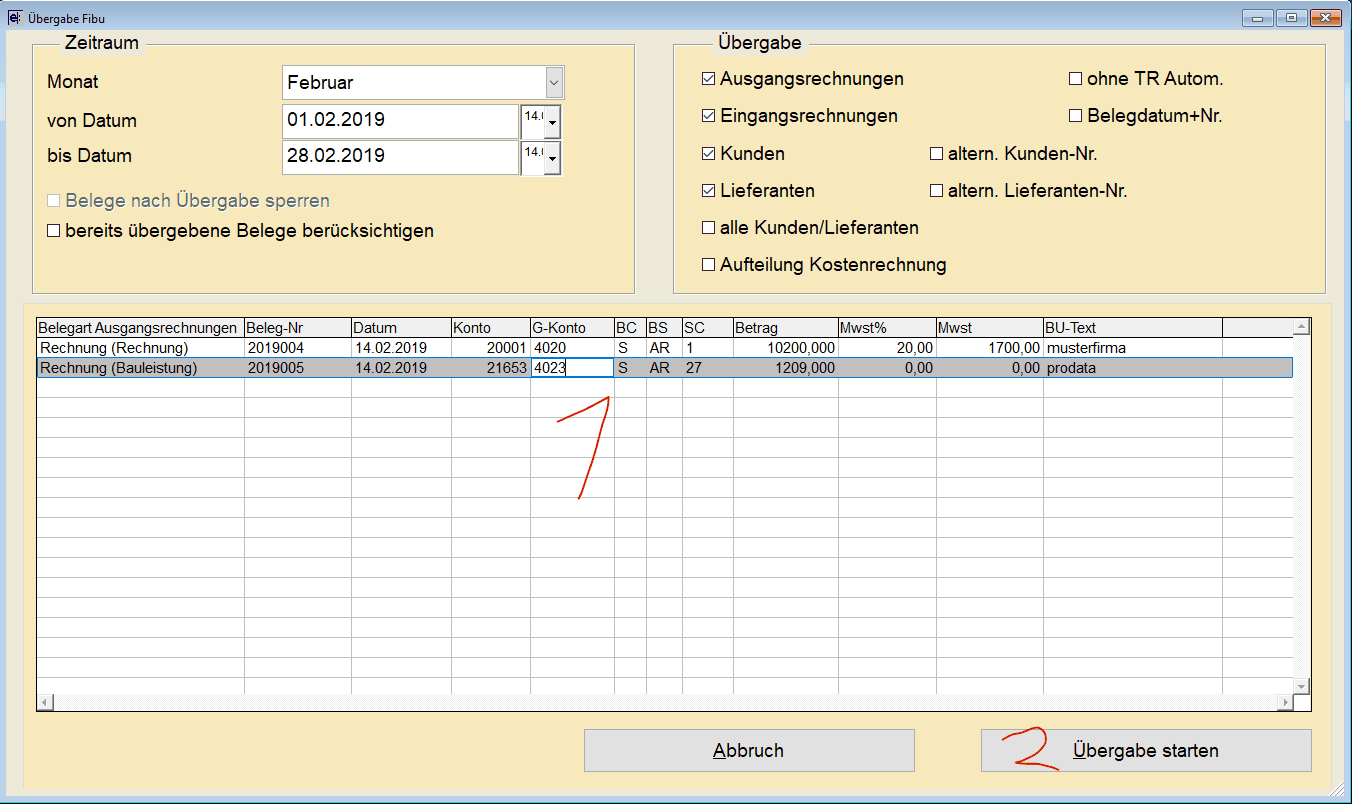Viewport: 1352px width, 804px height.
Task: Click the G-Konto cell containing 4023
Action: point(572,368)
